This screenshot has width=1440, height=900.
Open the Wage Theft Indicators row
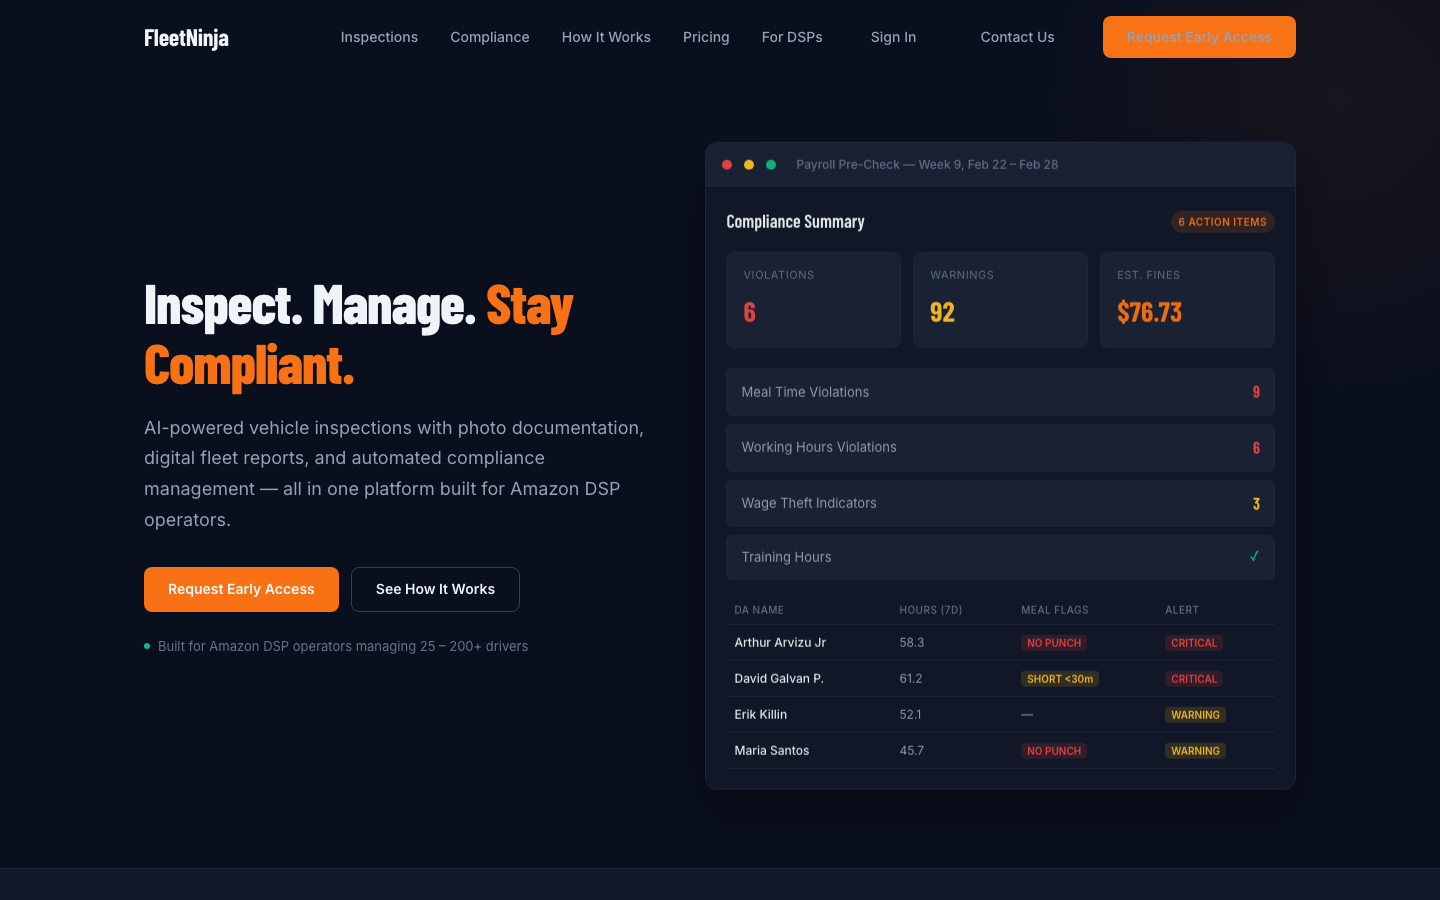tap(1000, 503)
